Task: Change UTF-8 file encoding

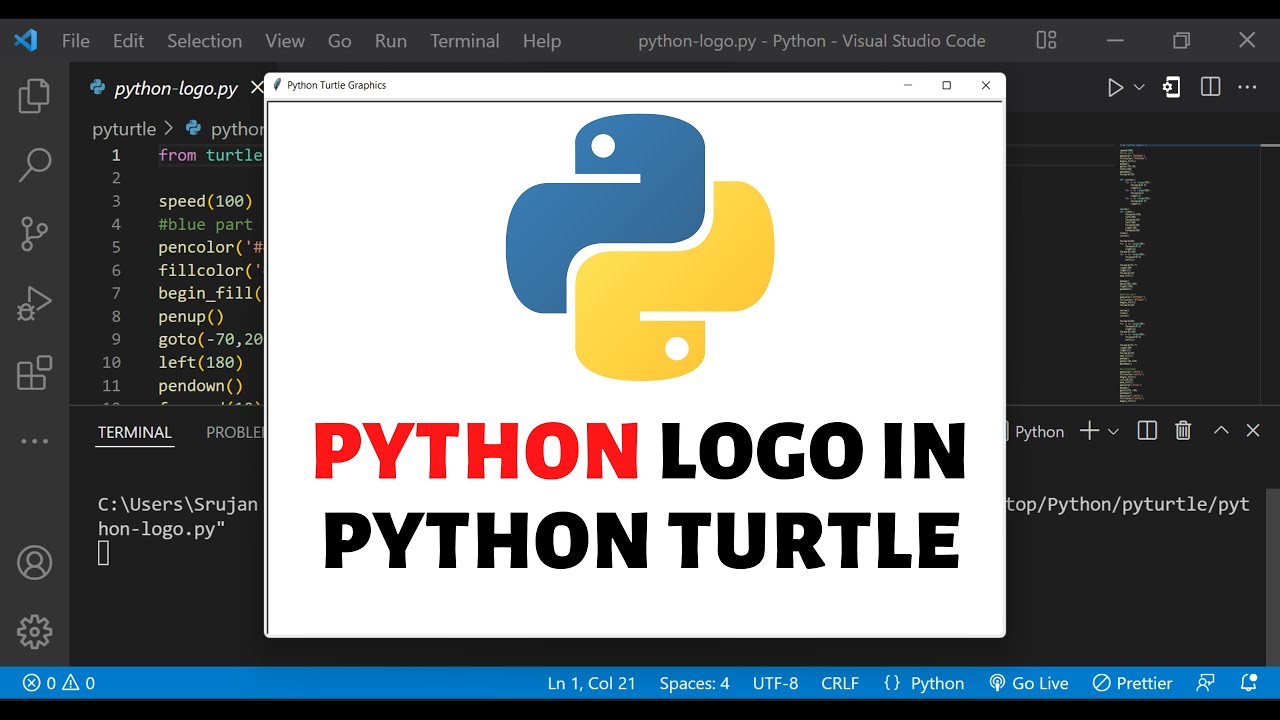Action: 775,683
